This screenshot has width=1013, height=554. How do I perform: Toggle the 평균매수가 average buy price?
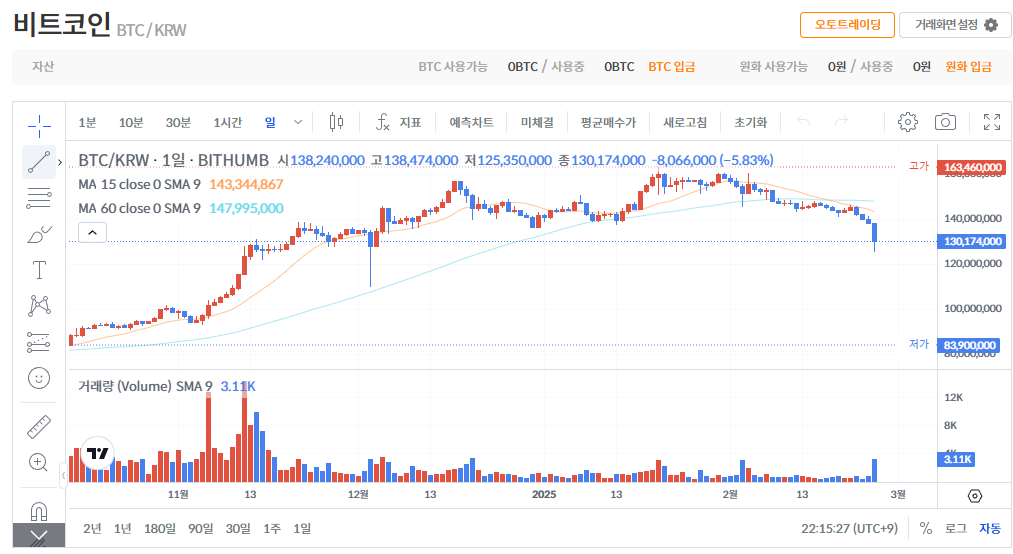pos(608,122)
